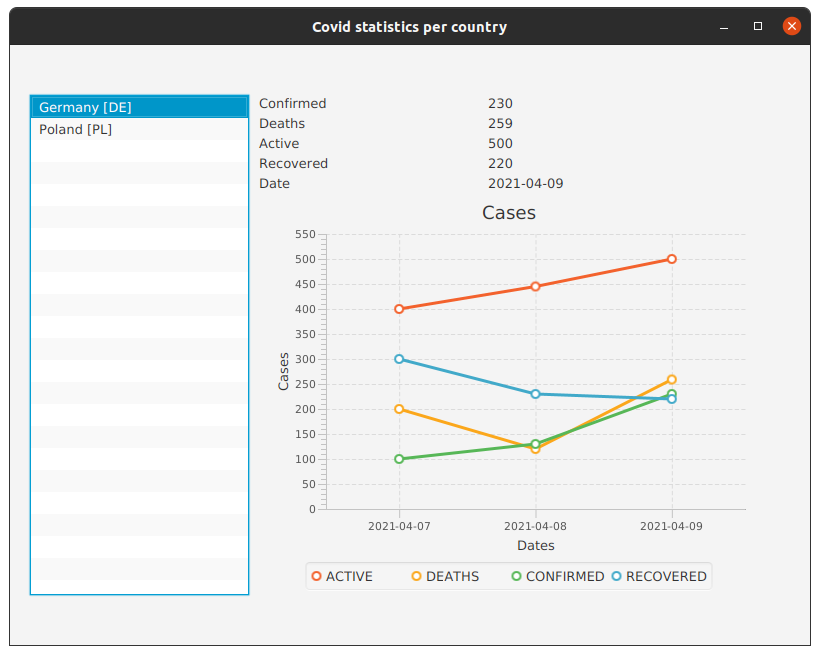Click the Date value 2021-04-09
This screenshot has width=820, height=655.
[x=526, y=183]
